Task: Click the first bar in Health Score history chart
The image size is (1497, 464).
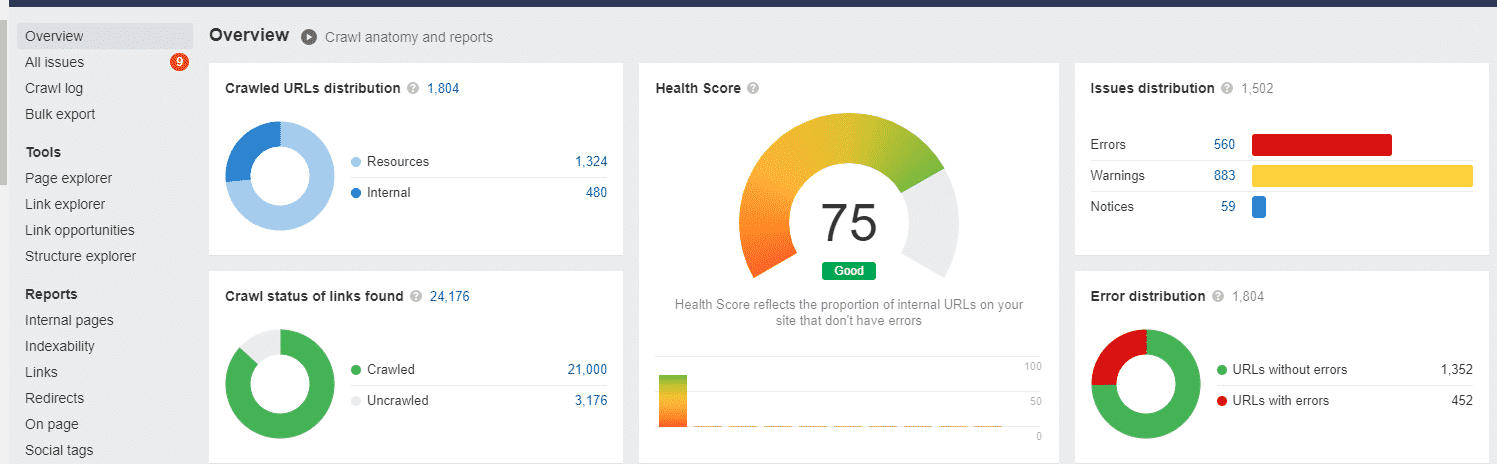Action: tap(673, 400)
